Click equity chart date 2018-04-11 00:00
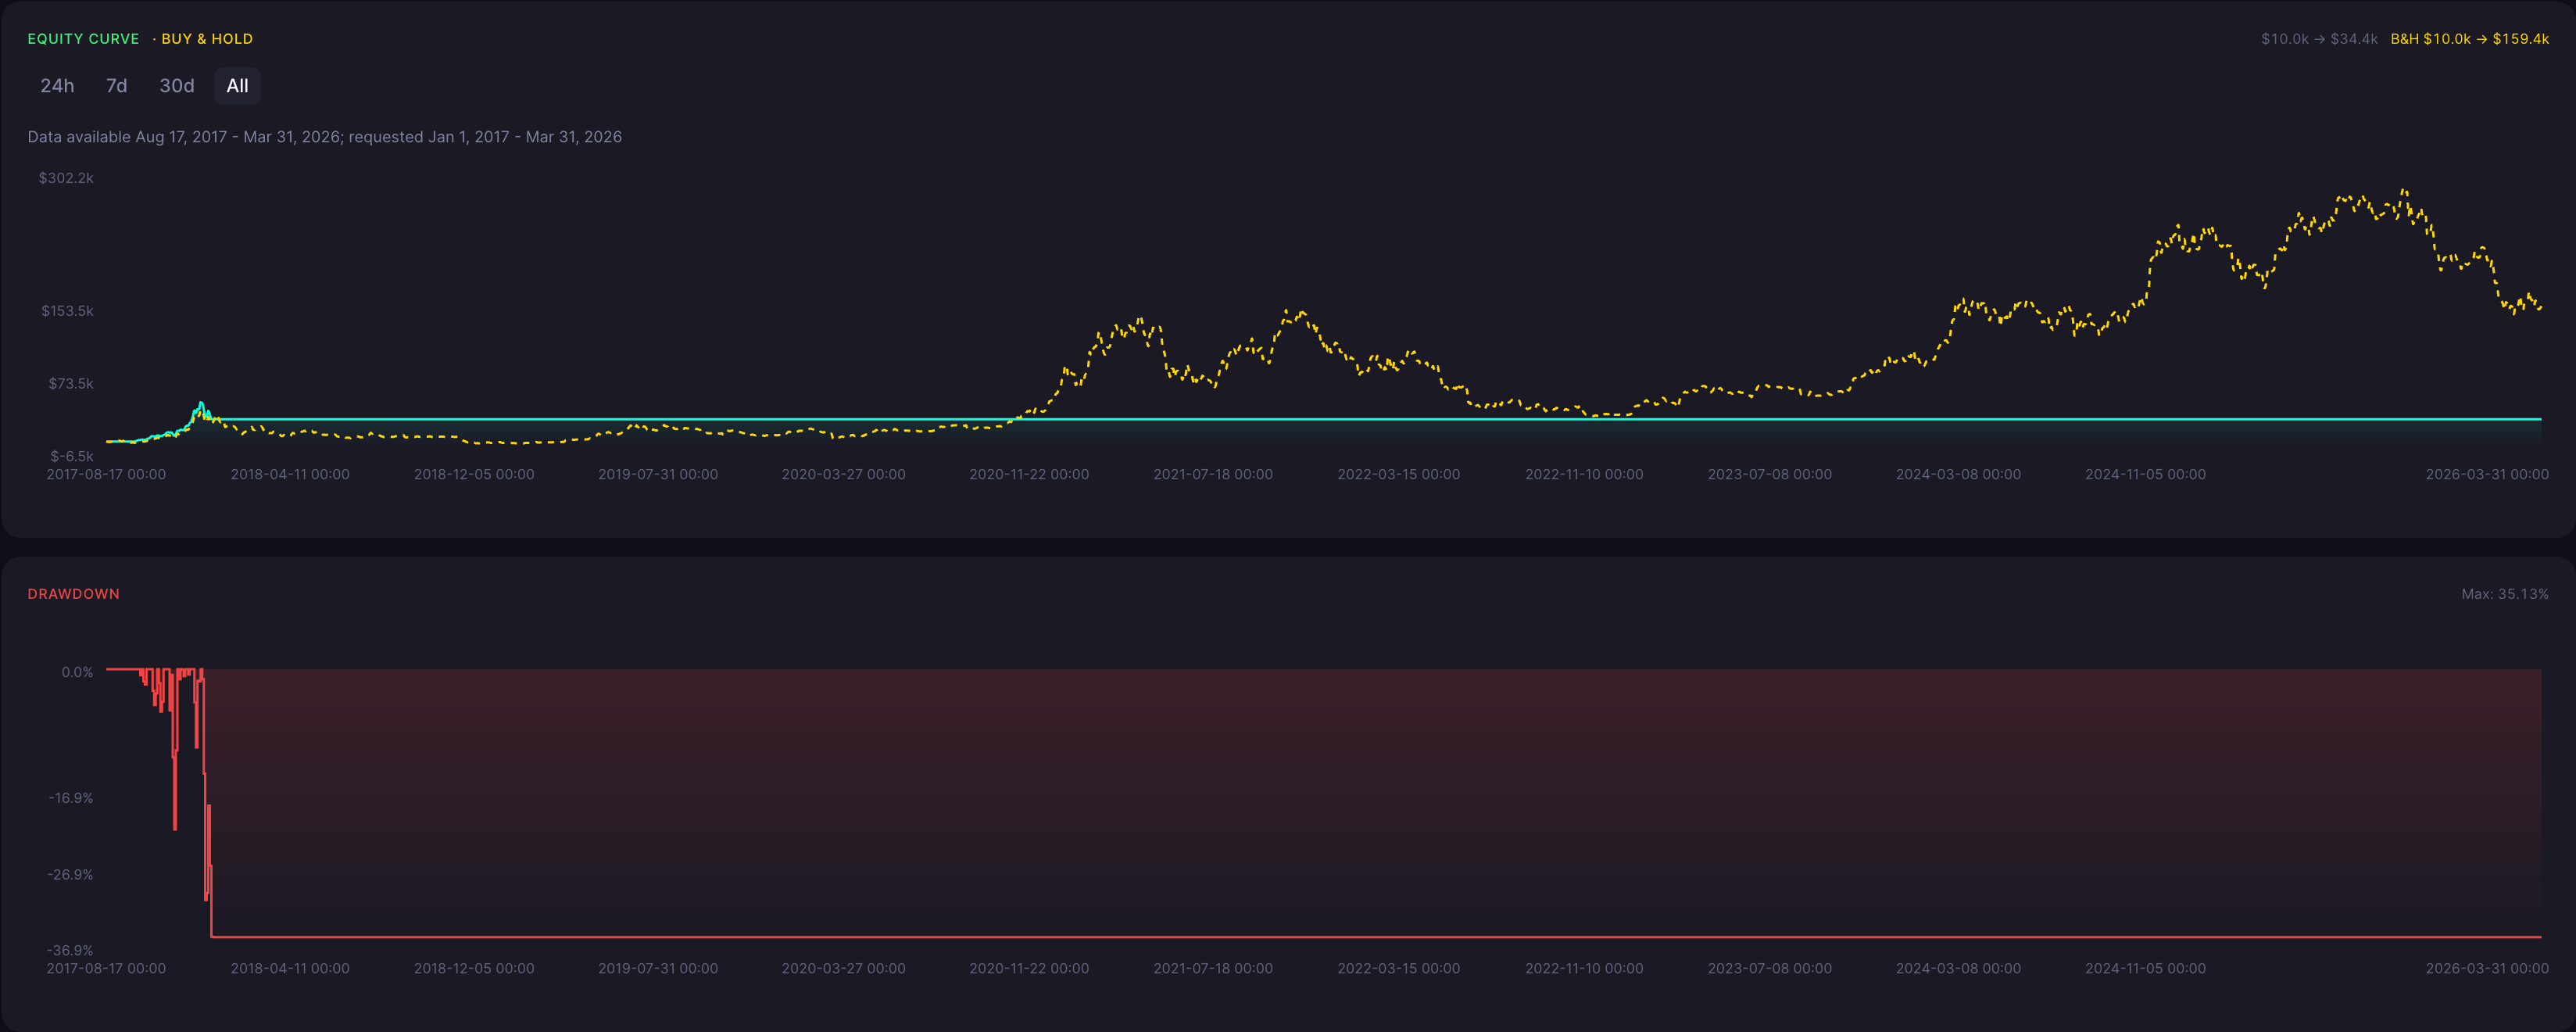This screenshot has height=1032, width=2576. point(290,475)
